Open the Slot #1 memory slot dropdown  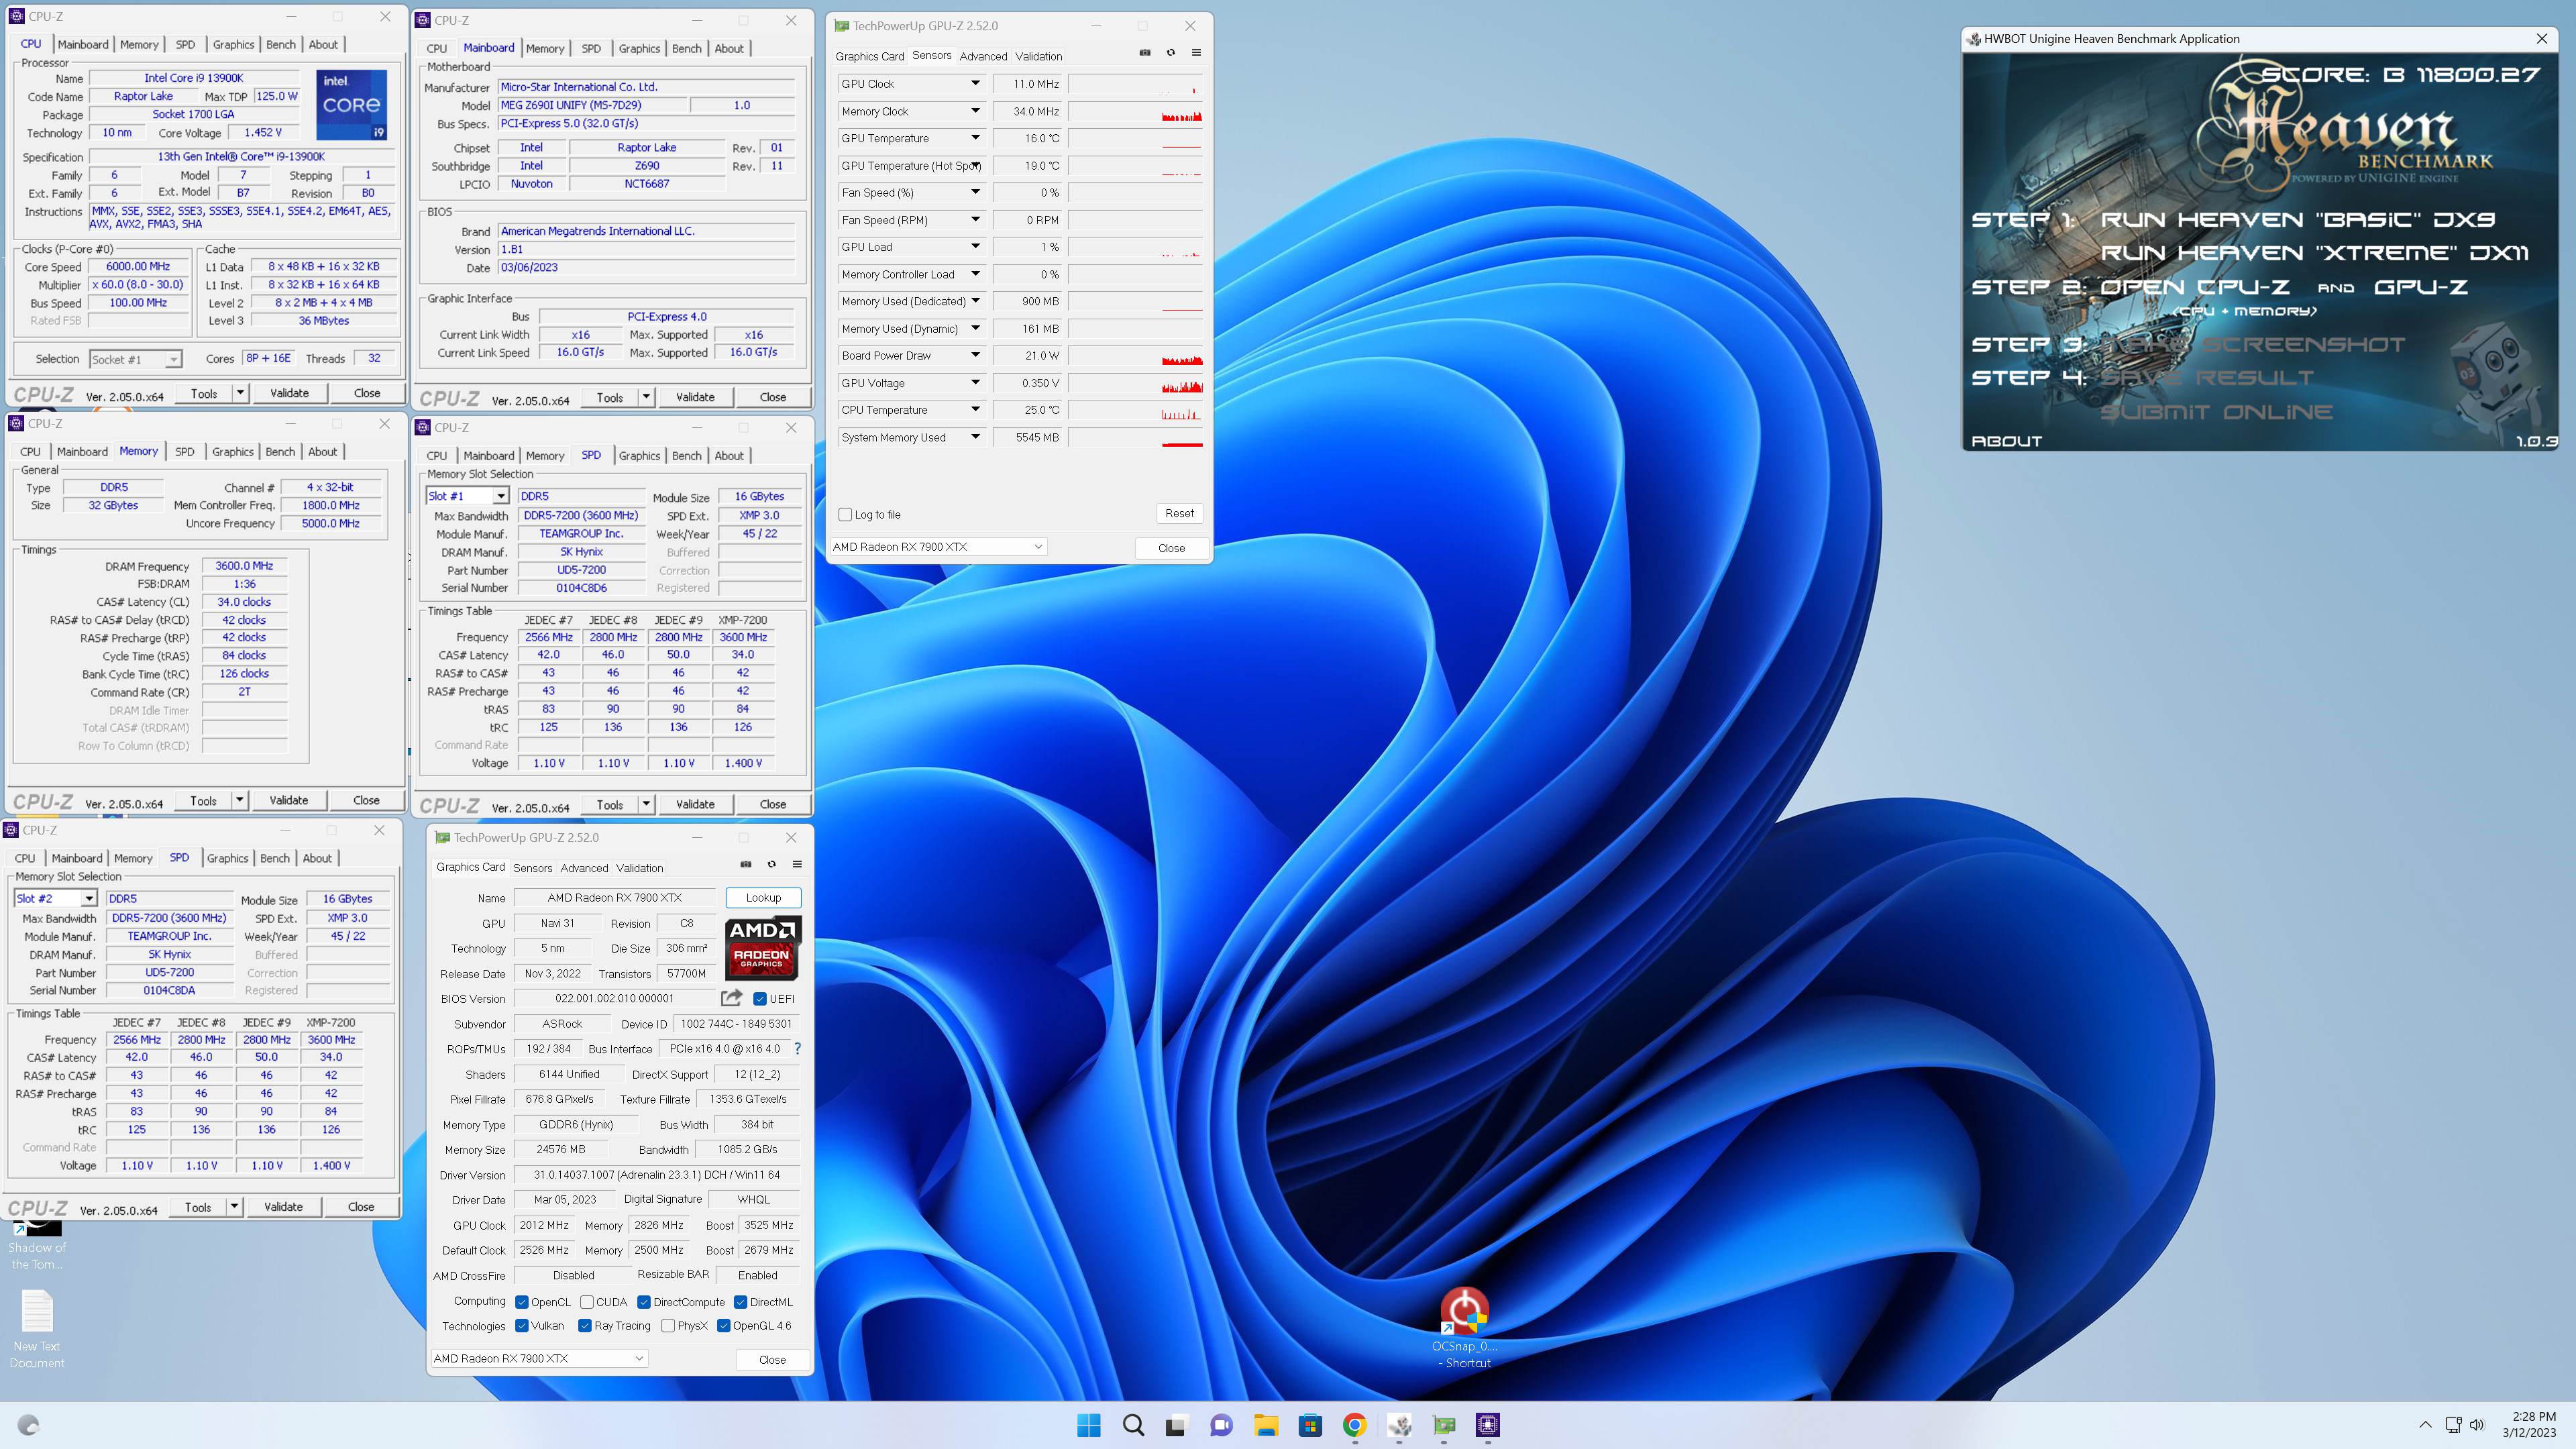(468, 496)
